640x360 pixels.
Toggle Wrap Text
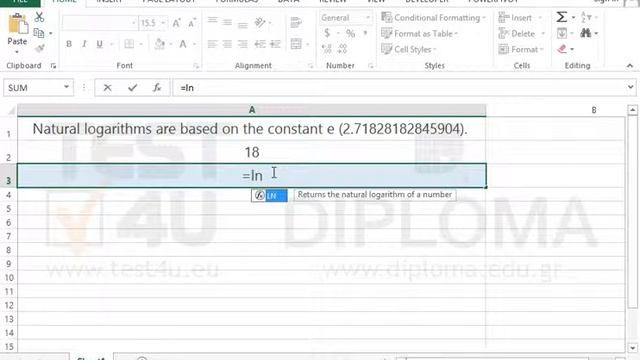pyautogui.click(x=296, y=22)
